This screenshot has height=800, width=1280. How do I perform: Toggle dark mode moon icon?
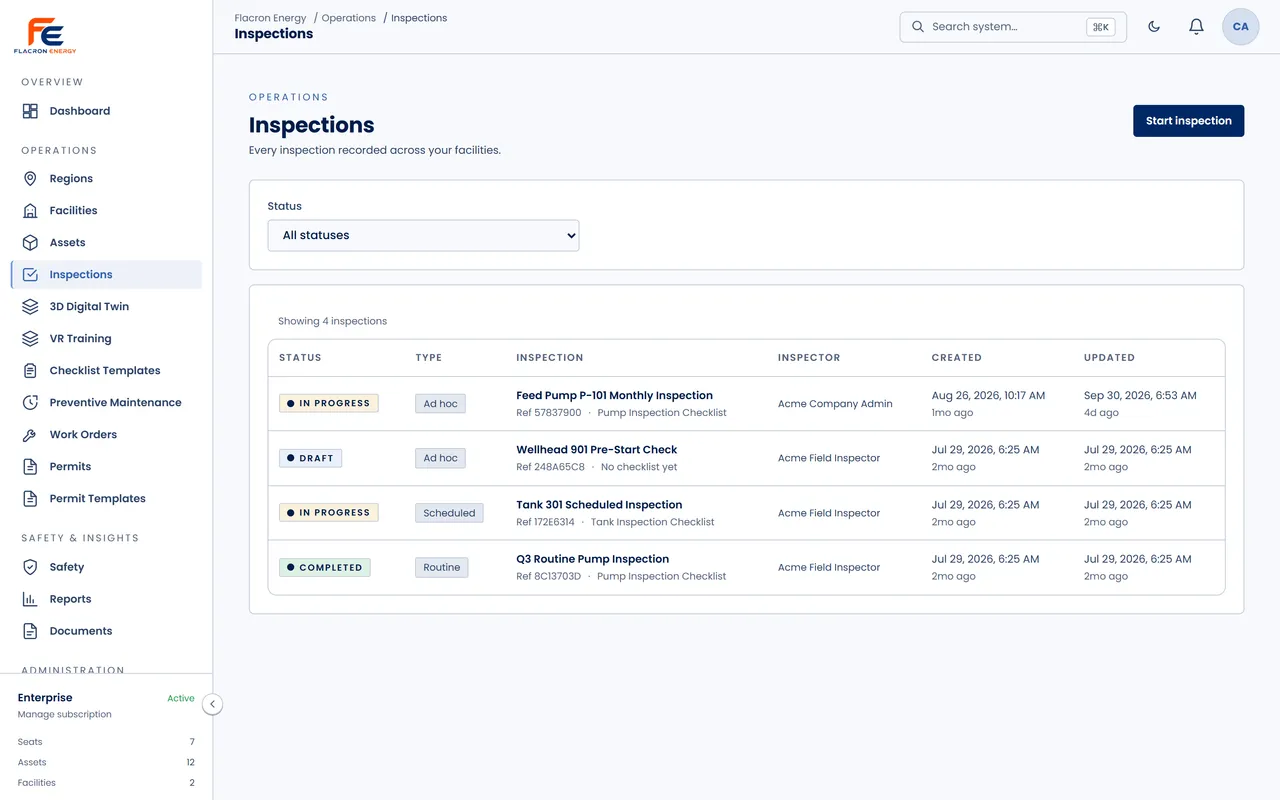1154,27
